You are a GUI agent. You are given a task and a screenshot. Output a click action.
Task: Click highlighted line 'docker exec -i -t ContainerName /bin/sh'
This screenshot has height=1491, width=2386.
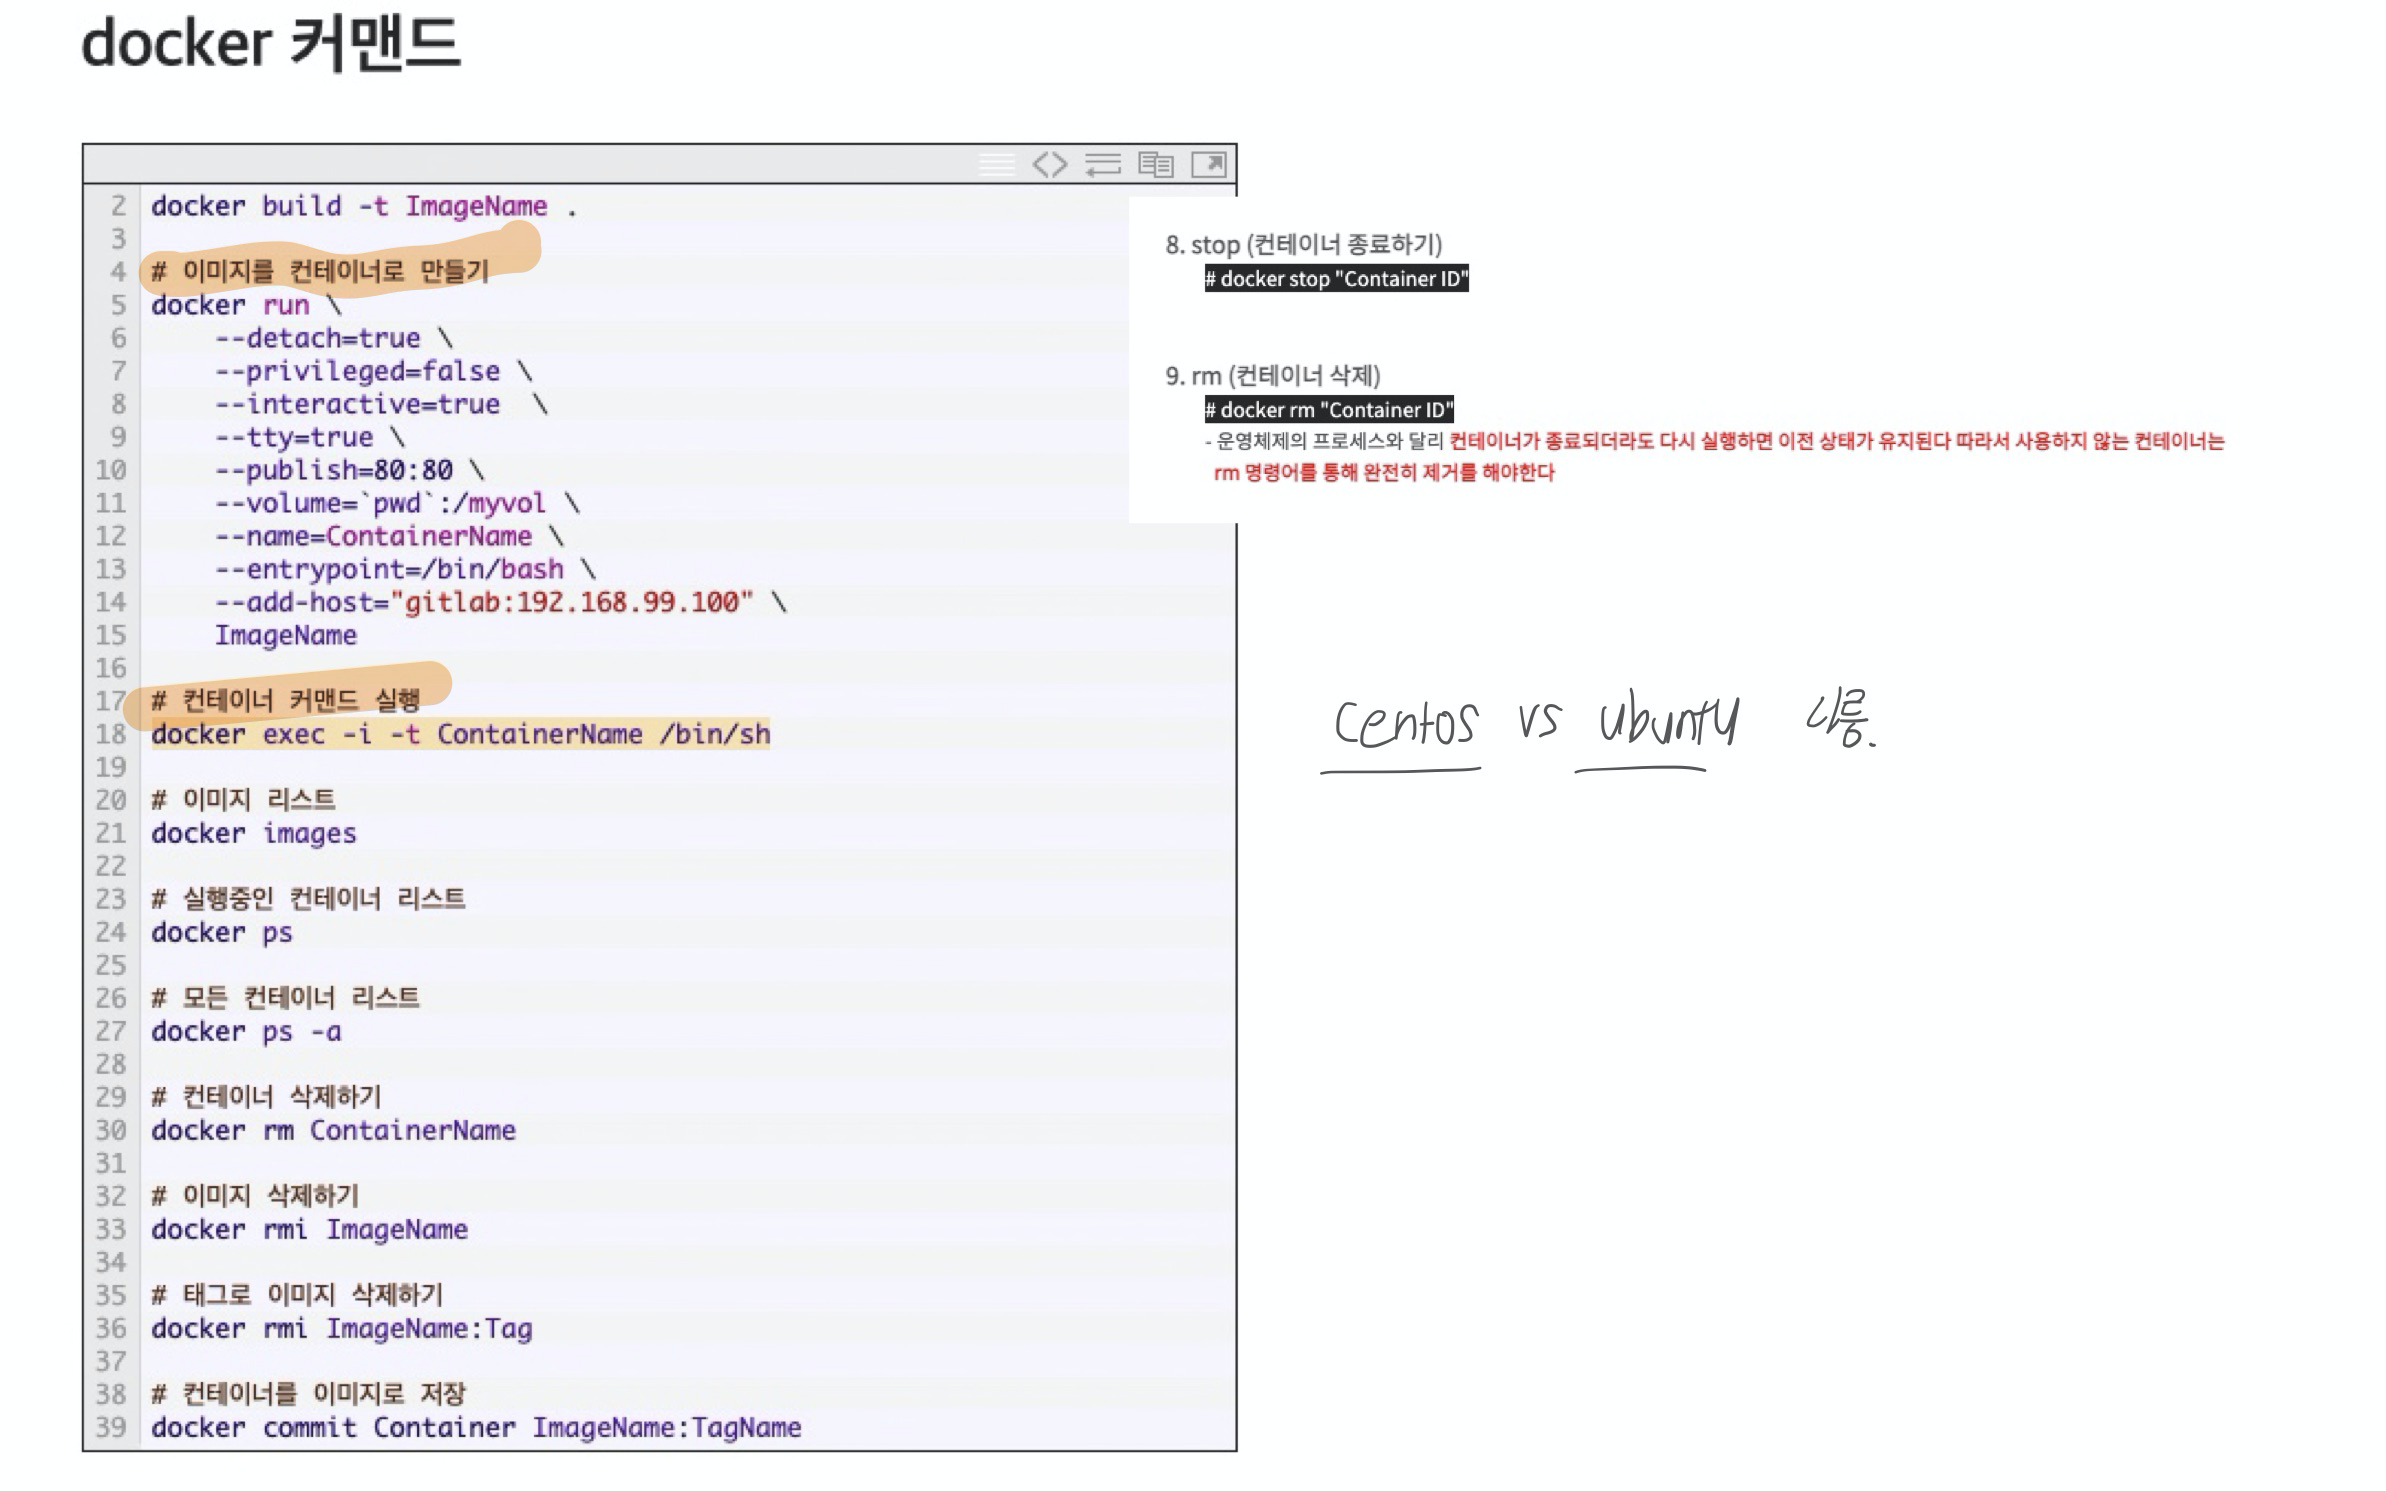[461, 735]
